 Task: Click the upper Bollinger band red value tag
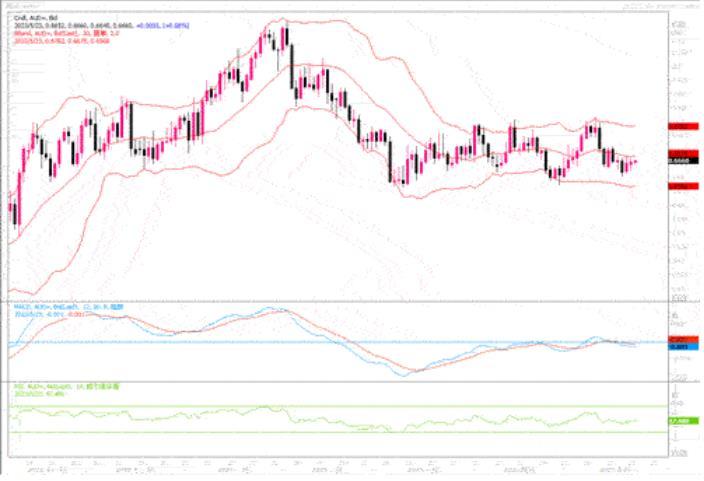click(683, 127)
